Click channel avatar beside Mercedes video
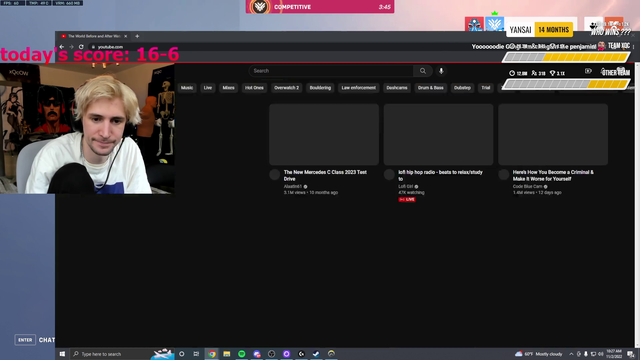The width and height of the screenshot is (640, 360). [275, 175]
